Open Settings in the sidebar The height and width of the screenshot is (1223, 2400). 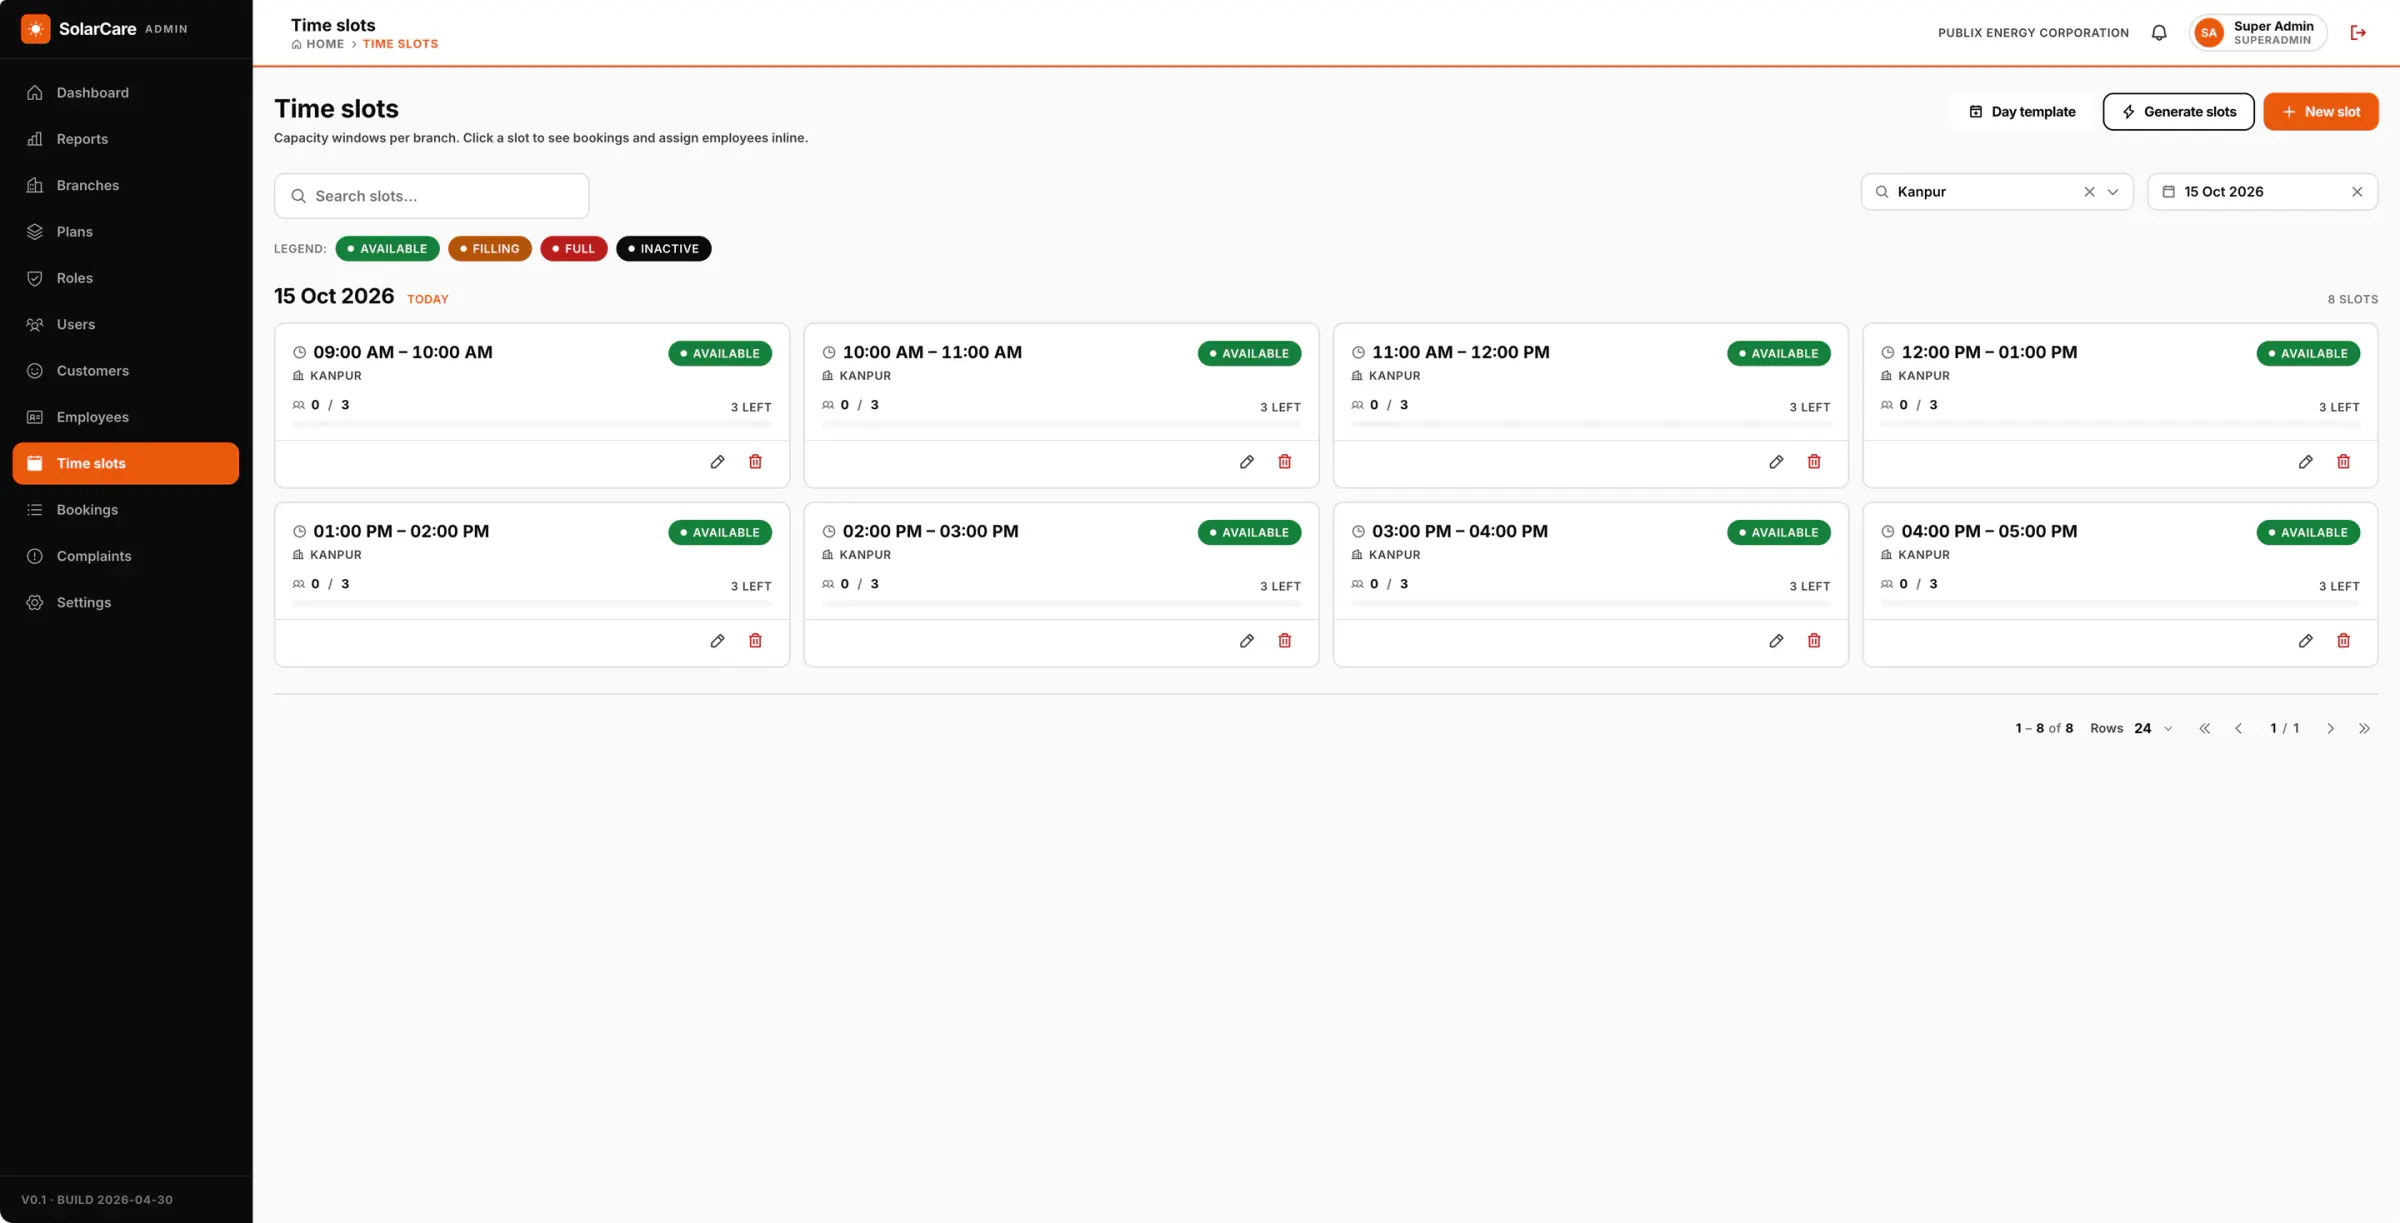[x=126, y=603]
